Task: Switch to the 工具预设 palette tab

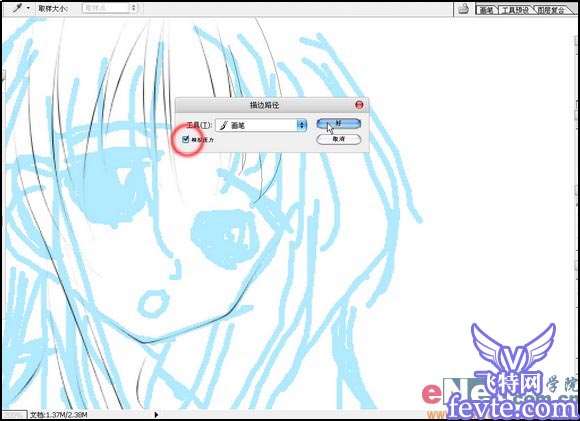Action: pyautogui.click(x=515, y=10)
